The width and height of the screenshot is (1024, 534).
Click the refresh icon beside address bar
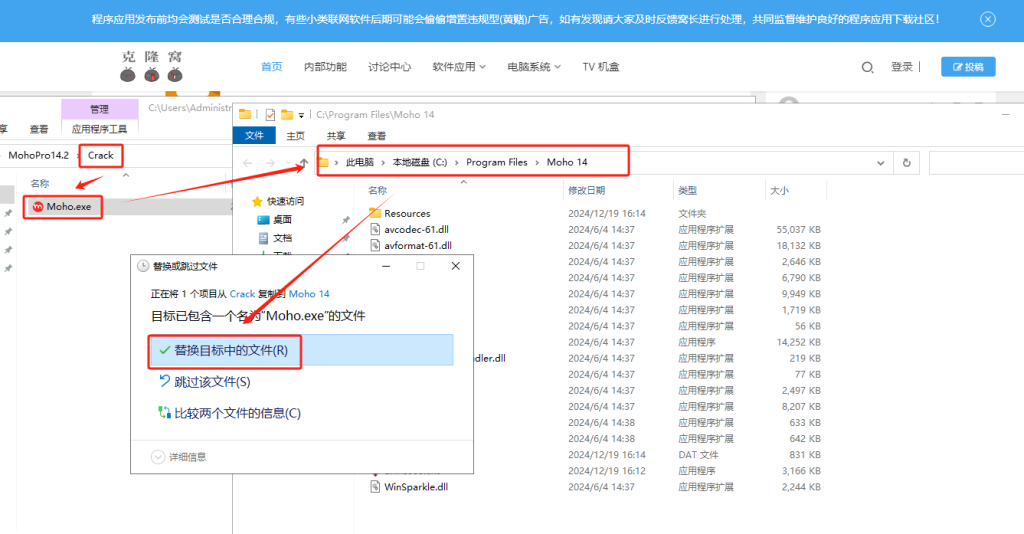906,163
